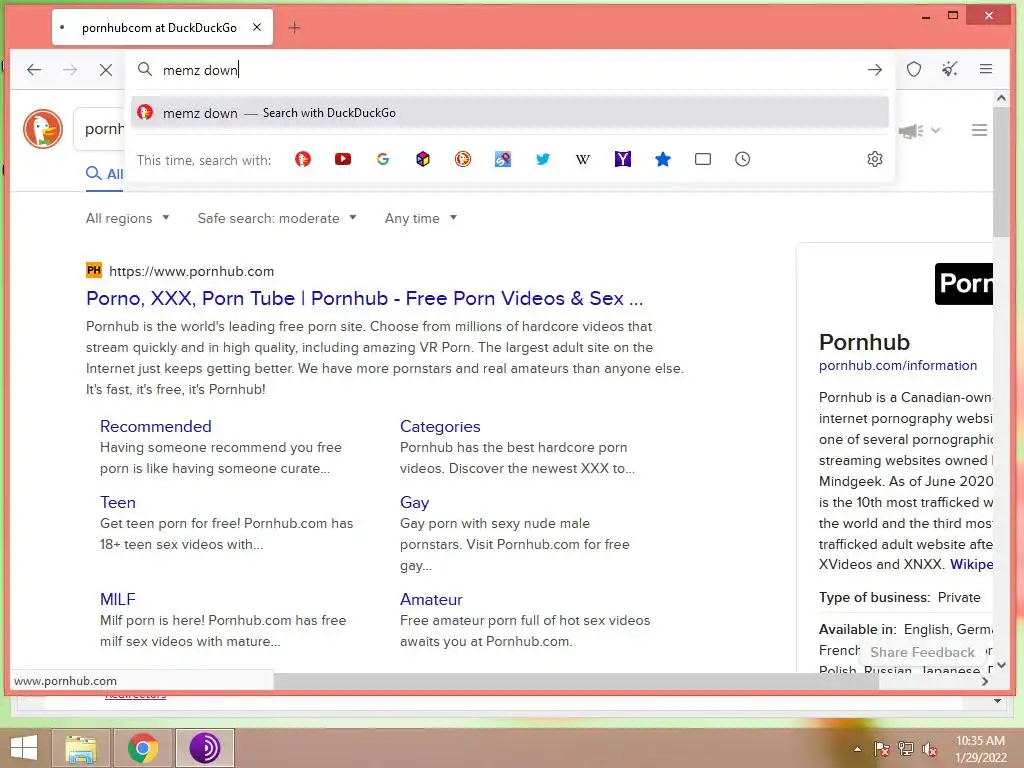Search with the DuckDuckGo onion icon
Viewport: 1024px width, 768px height.
463,159
